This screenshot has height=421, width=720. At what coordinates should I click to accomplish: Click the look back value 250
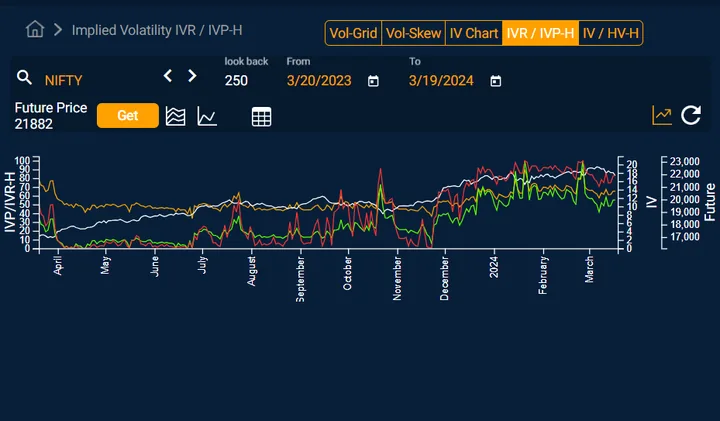click(x=236, y=81)
